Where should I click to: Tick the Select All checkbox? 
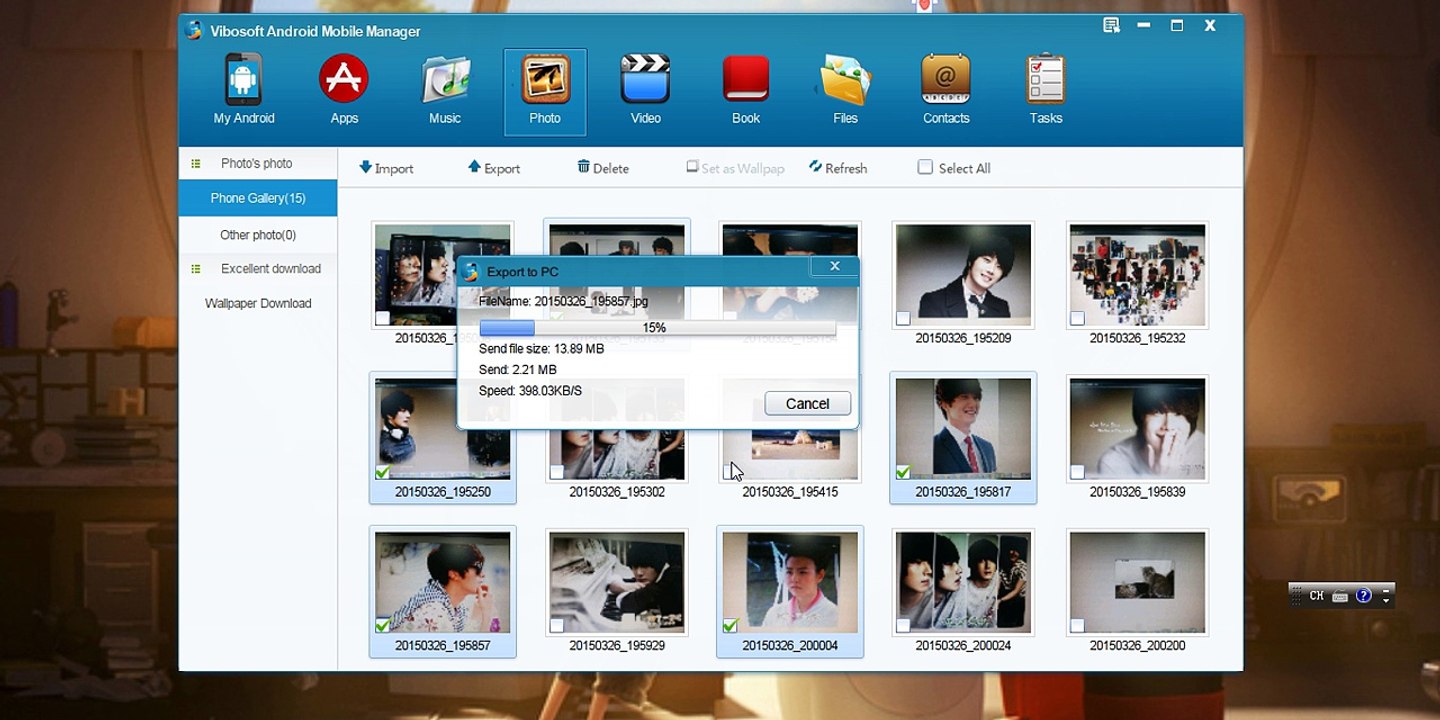pyautogui.click(x=925, y=168)
